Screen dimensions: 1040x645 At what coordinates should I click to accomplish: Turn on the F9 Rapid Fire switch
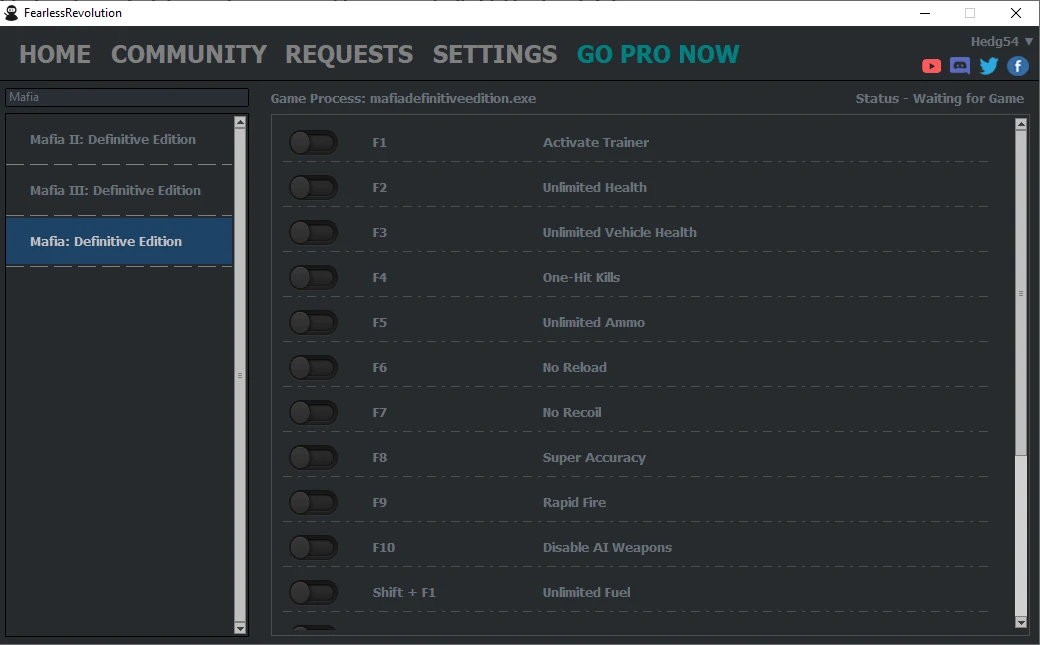tap(314, 502)
